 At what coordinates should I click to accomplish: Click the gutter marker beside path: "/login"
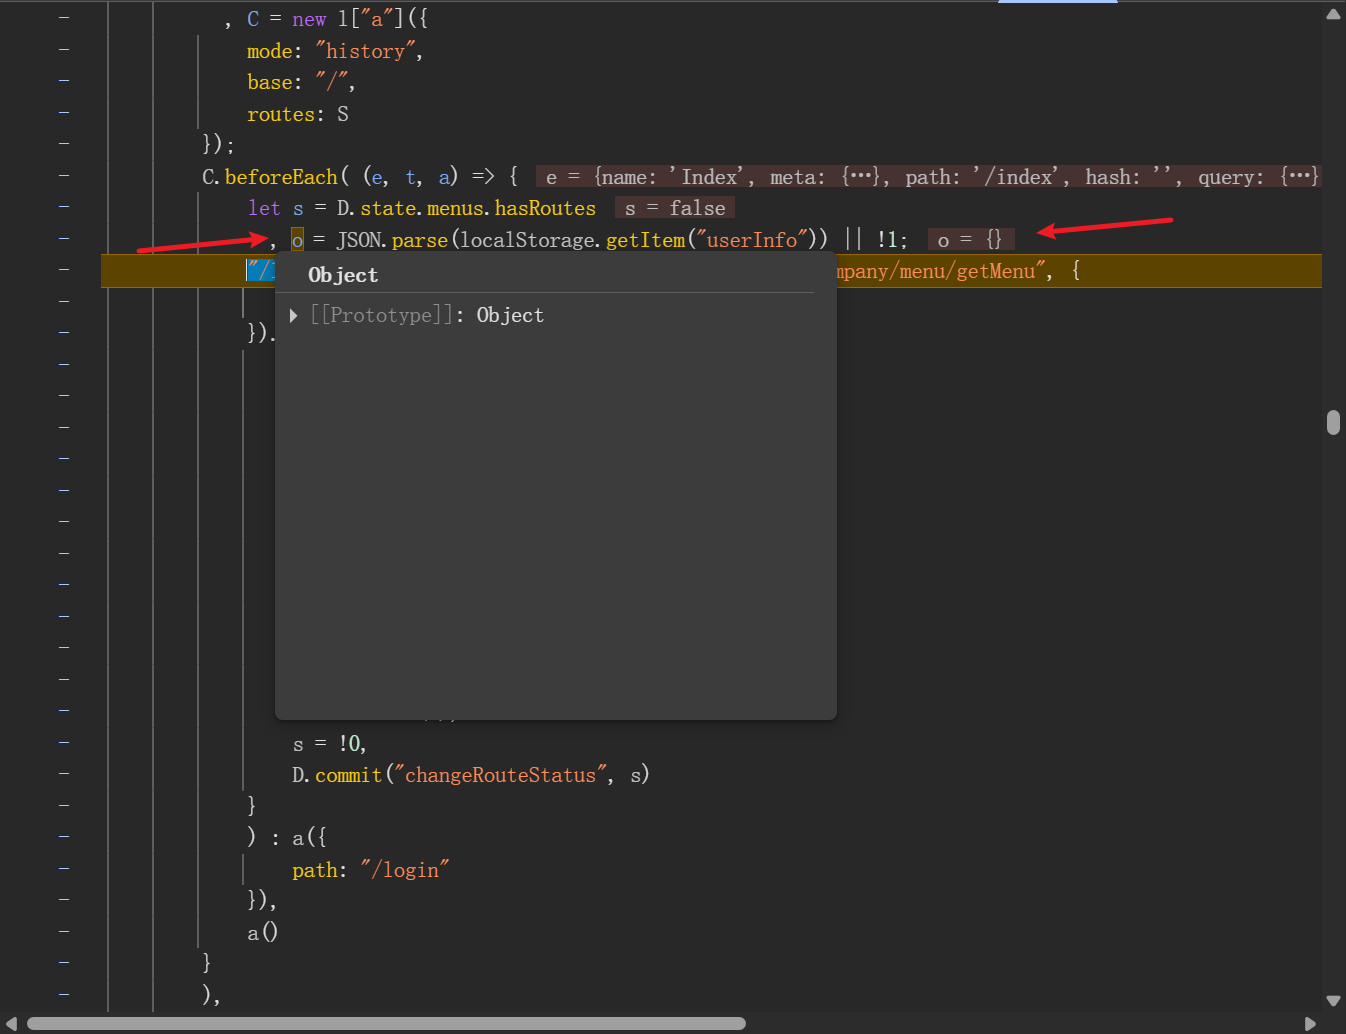(64, 868)
